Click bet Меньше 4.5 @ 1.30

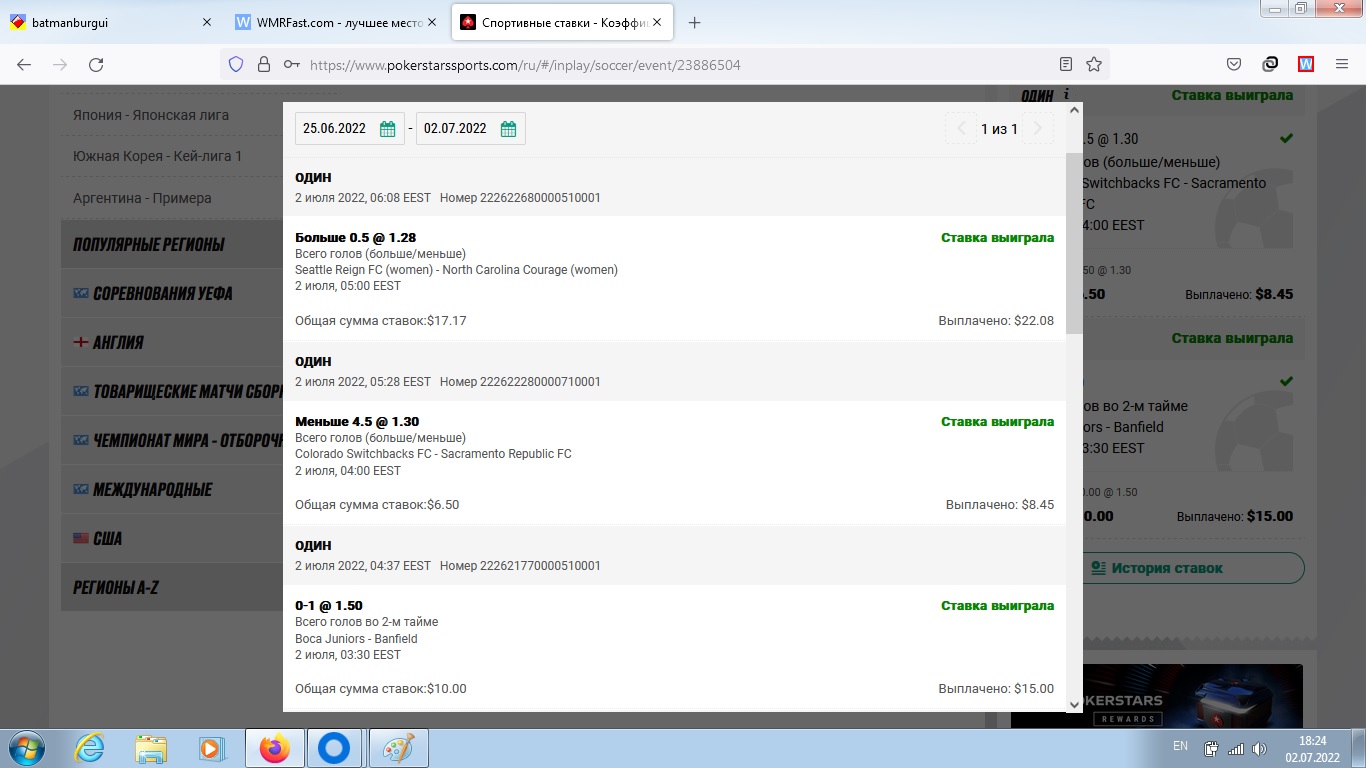click(x=357, y=422)
